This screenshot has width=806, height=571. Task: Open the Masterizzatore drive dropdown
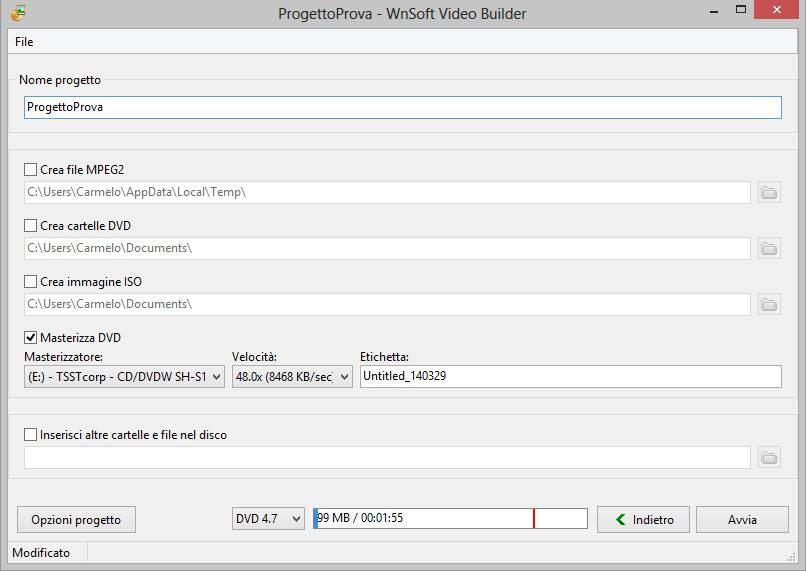(x=124, y=376)
